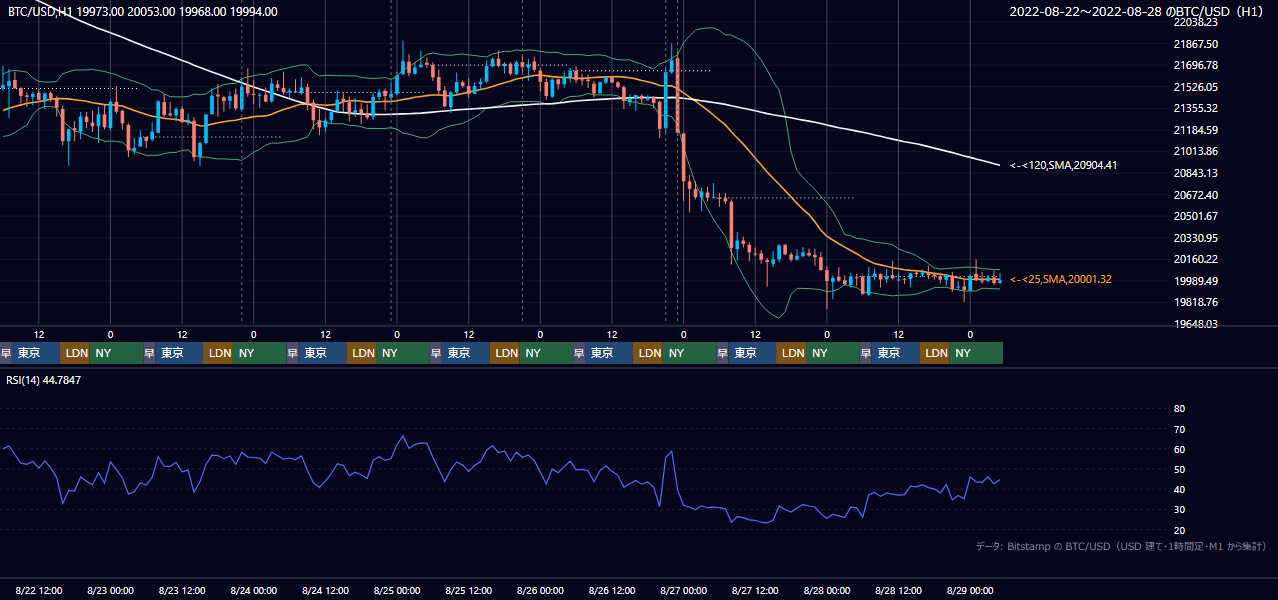Image resolution: width=1278 pixels, height=600 pixels.
Task: Click the RSI 40 level label
Action: pyautogui.click(x=1179, y=489)
